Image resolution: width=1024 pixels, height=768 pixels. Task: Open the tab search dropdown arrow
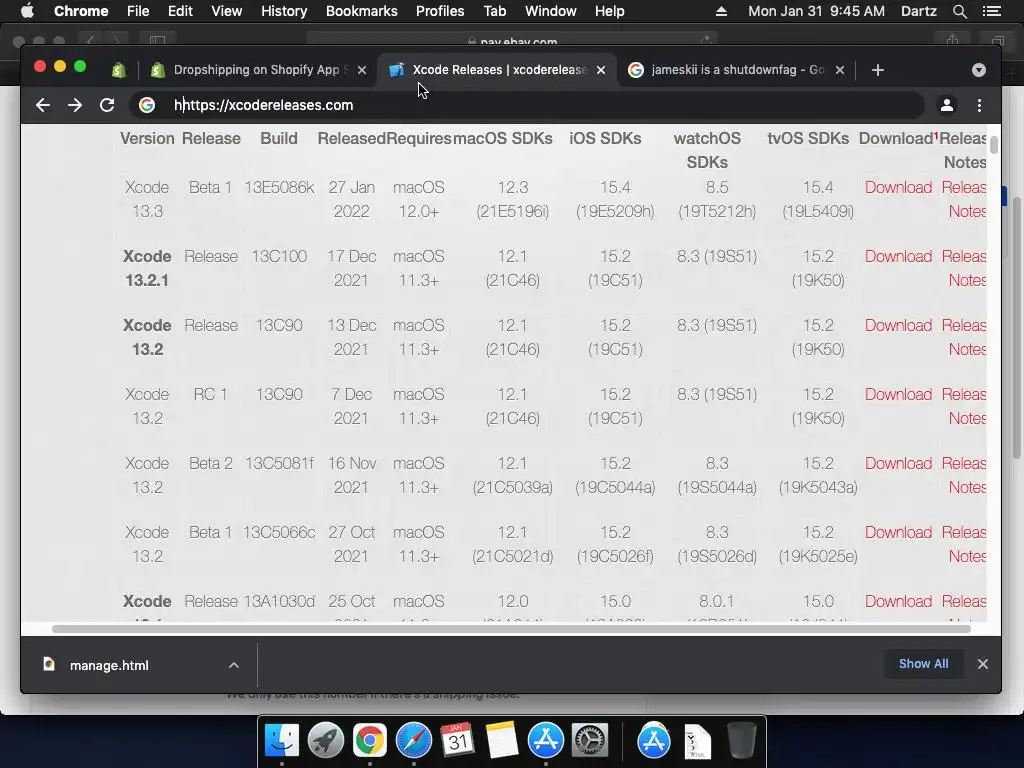[978, 70]
